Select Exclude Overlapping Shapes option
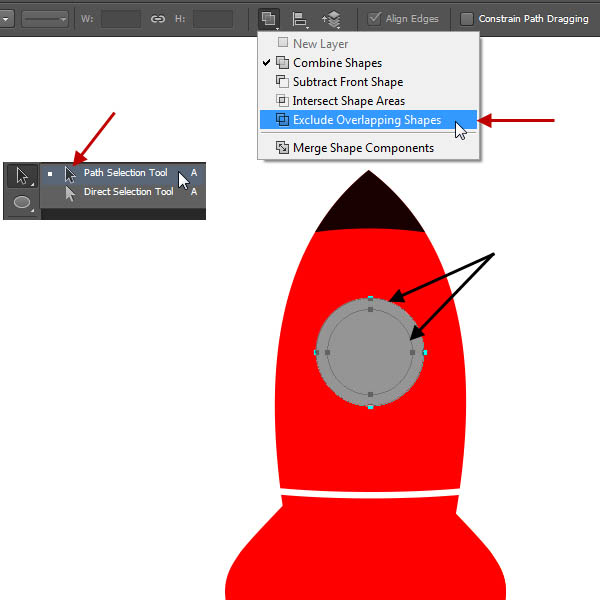600x600 pixels. 369,120
